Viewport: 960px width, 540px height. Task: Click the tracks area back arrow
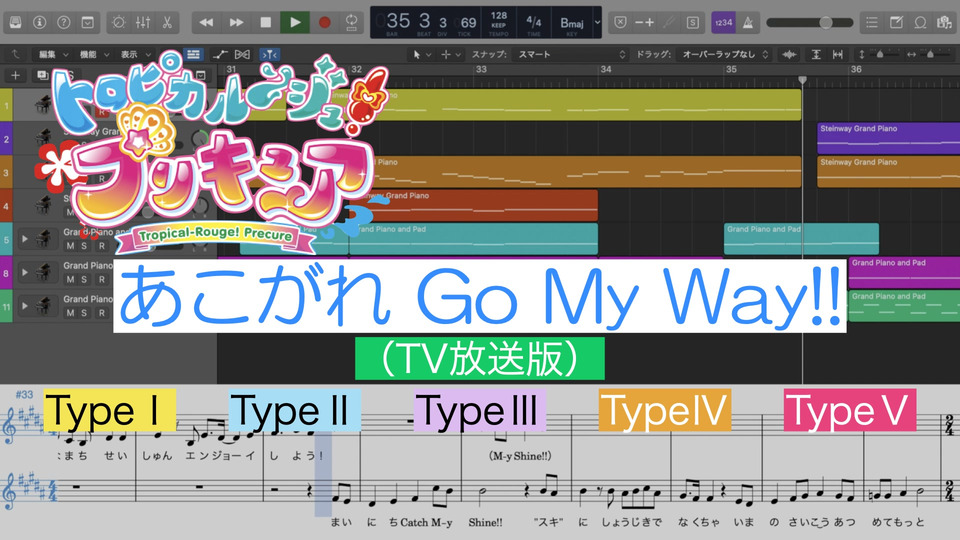[15, 54]
